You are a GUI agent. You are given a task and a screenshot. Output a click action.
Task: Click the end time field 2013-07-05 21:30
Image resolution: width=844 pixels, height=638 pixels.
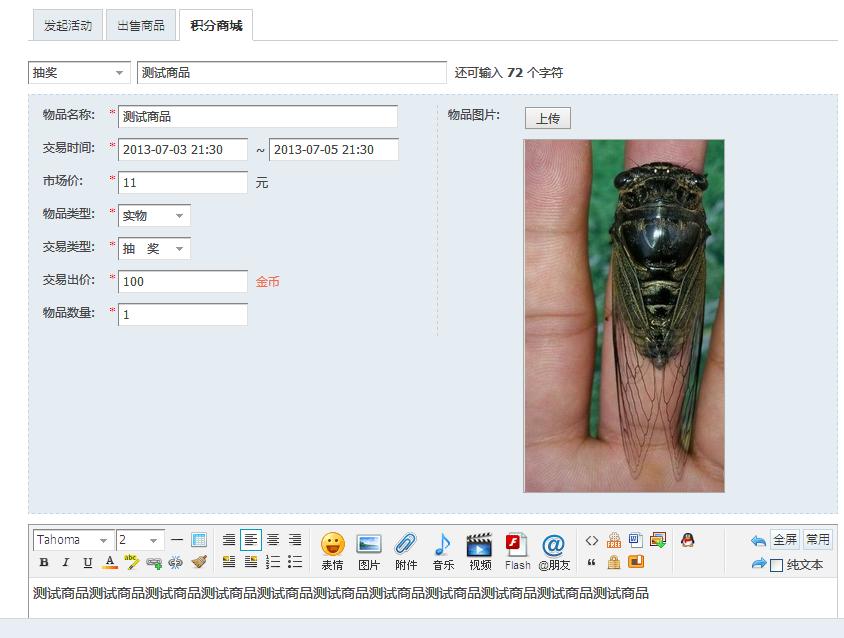(x=334, y=149)
